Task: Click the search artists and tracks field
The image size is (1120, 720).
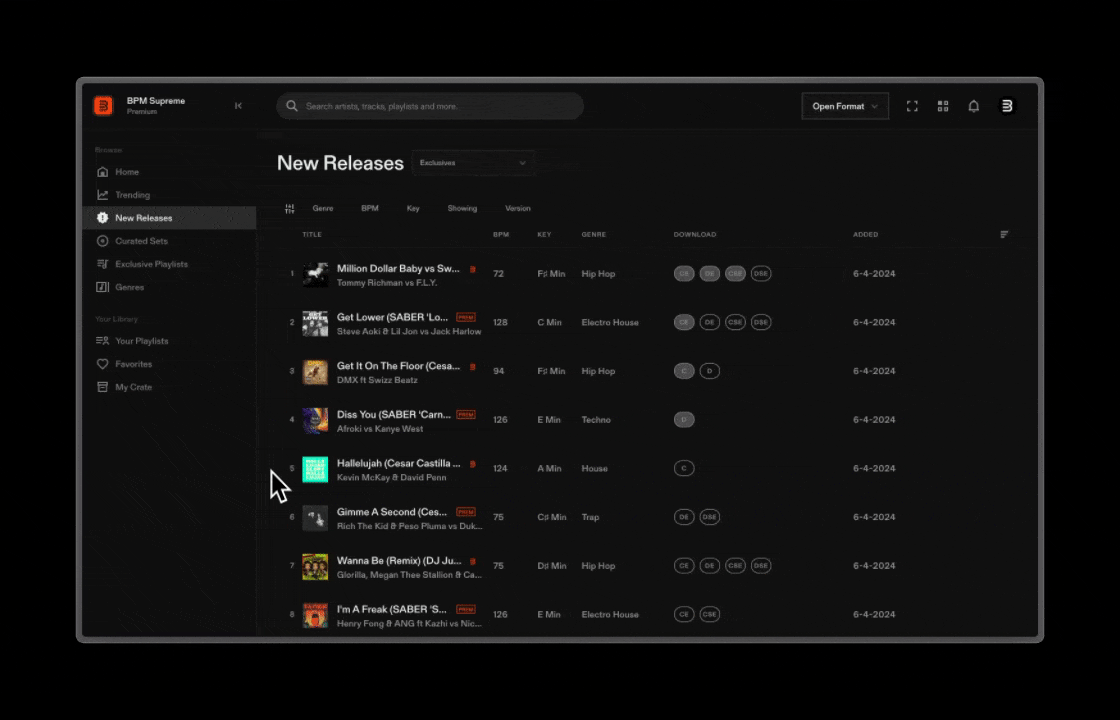Action: 430,106
